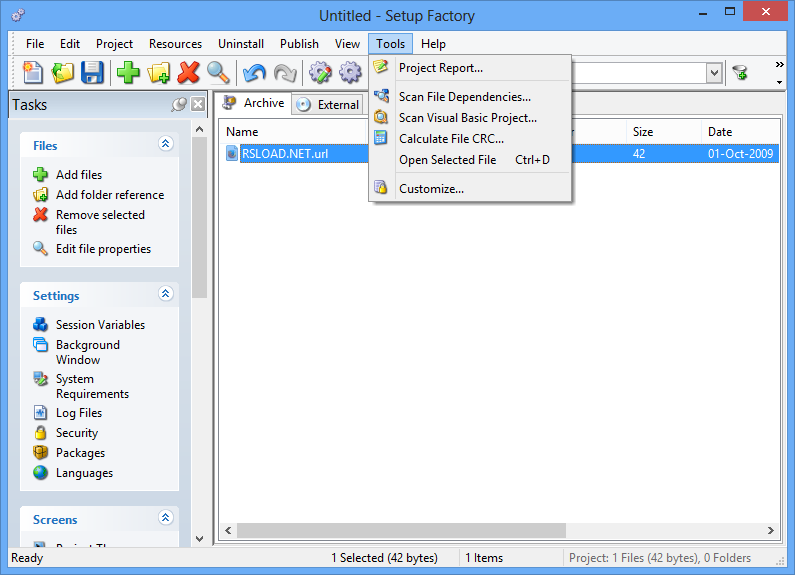Click the Background Window icon
The image size is (795, 575).
[40, 344]
